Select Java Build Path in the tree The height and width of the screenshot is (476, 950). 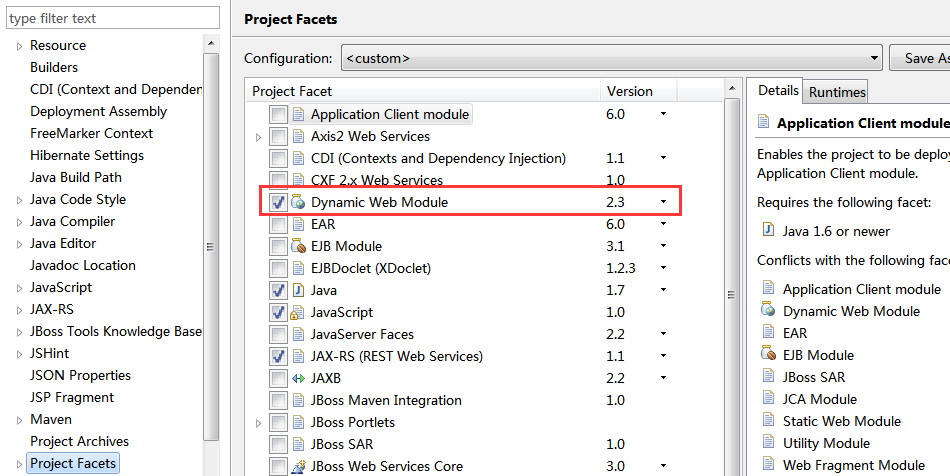pyautogui.click(x=76, y=177)
